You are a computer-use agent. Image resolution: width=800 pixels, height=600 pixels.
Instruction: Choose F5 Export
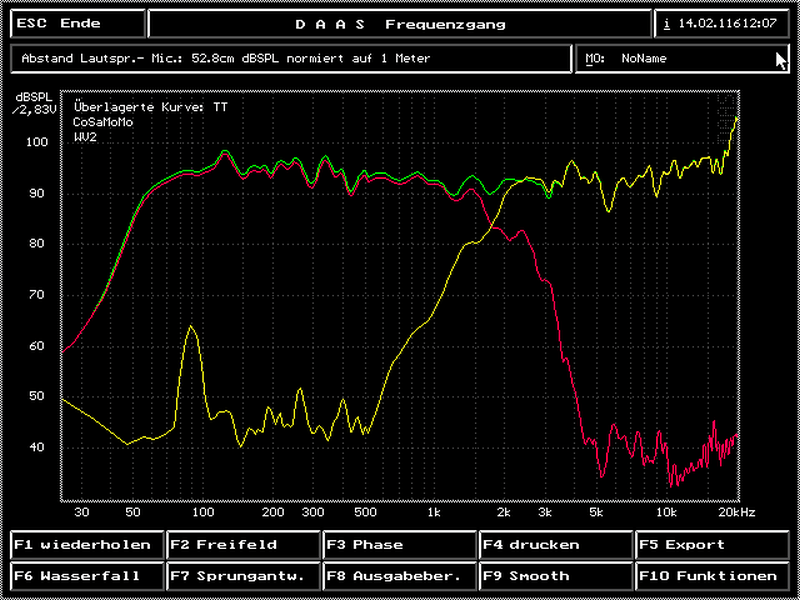coord(711,545)
